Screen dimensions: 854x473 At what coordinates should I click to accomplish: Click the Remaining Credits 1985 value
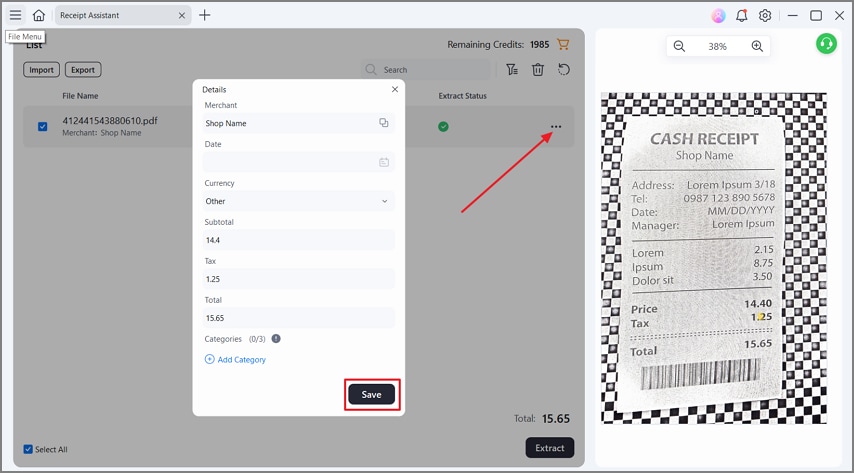coord(540,45)
